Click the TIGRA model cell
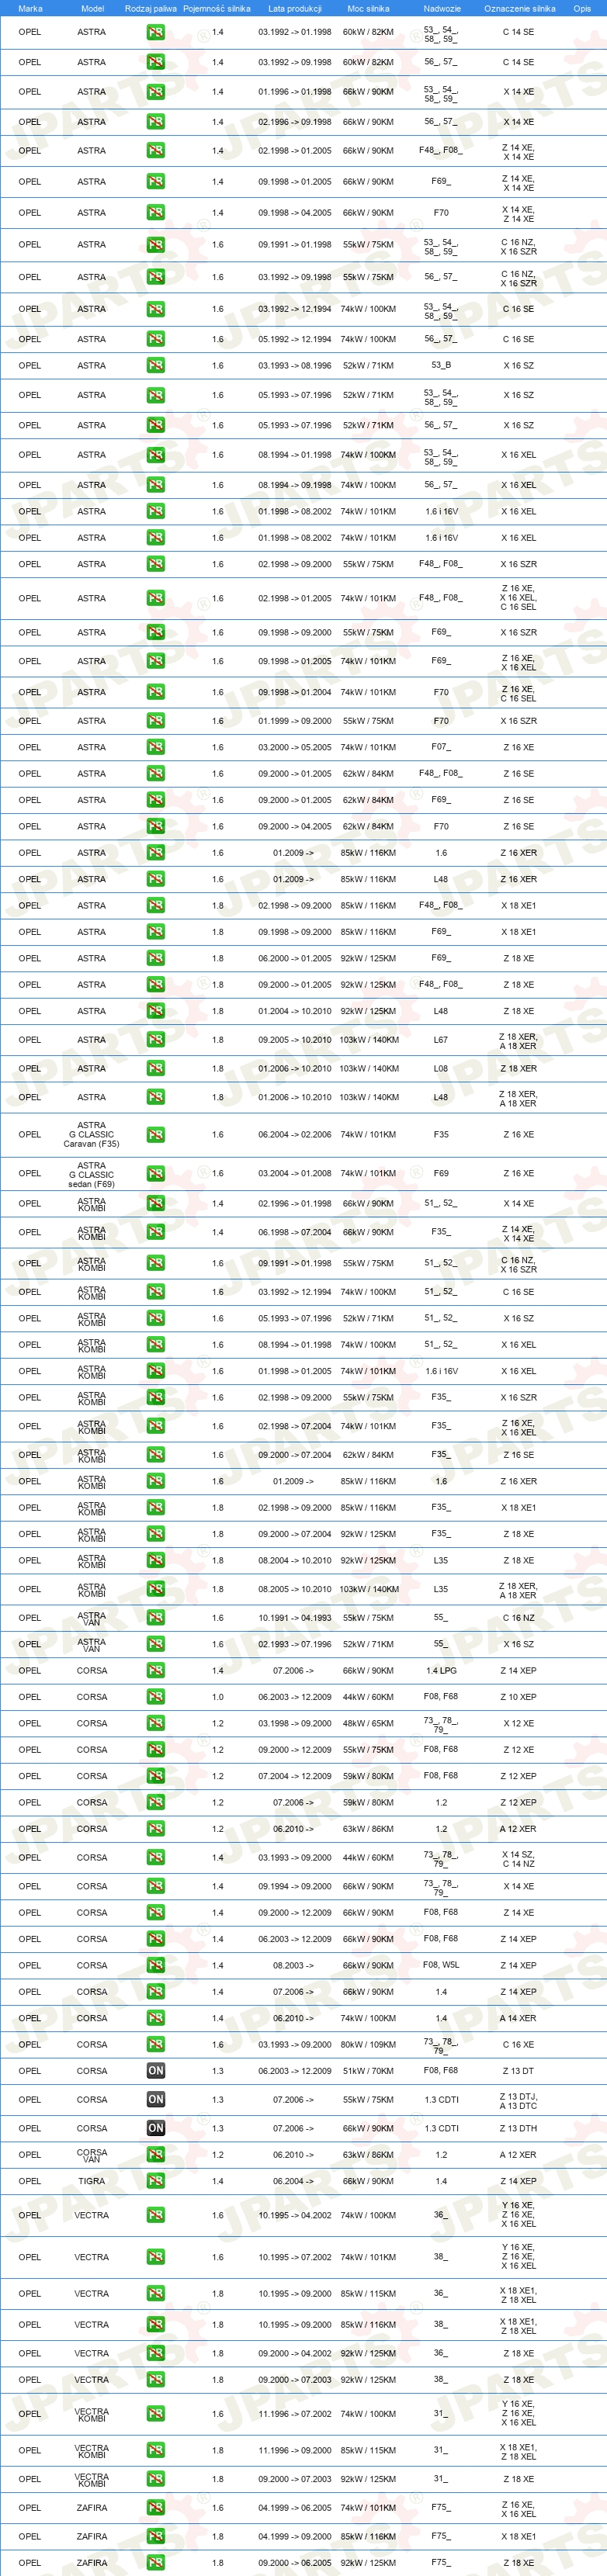The height and width of the screenshot is (2576, 607). (x=92, y=2181)
